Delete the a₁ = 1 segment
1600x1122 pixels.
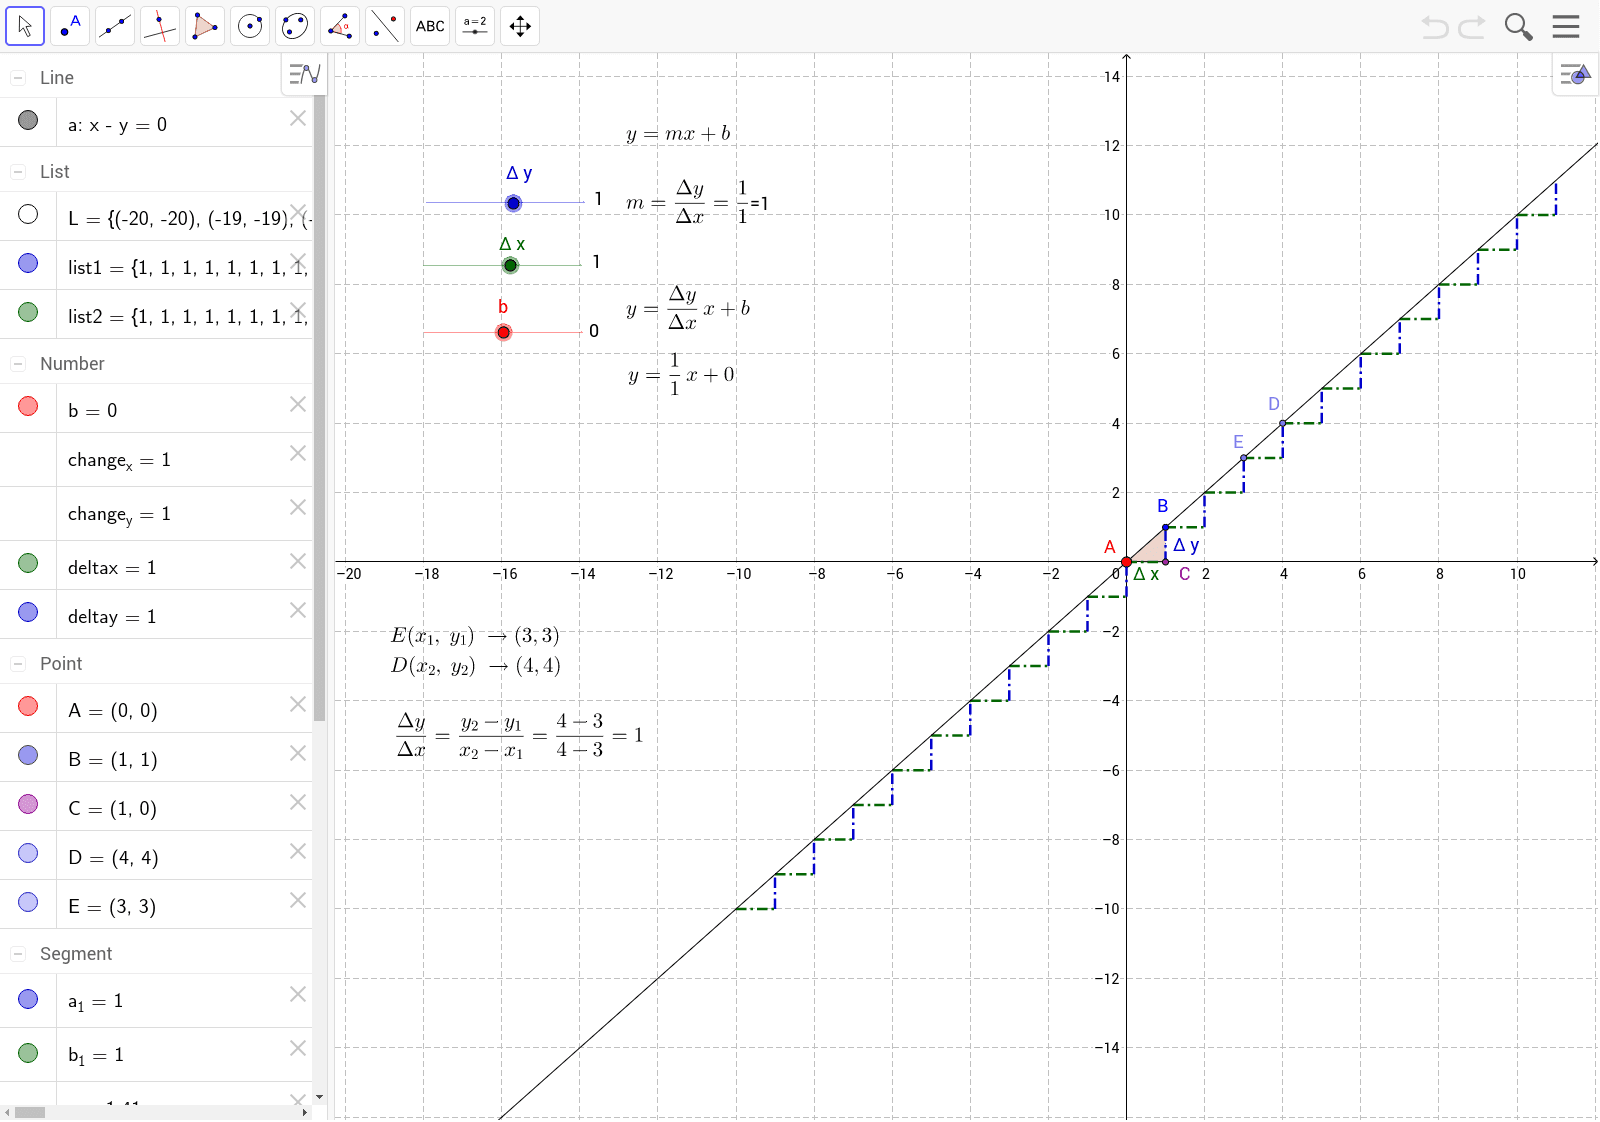pyautogui.click(x=298, y=994)
